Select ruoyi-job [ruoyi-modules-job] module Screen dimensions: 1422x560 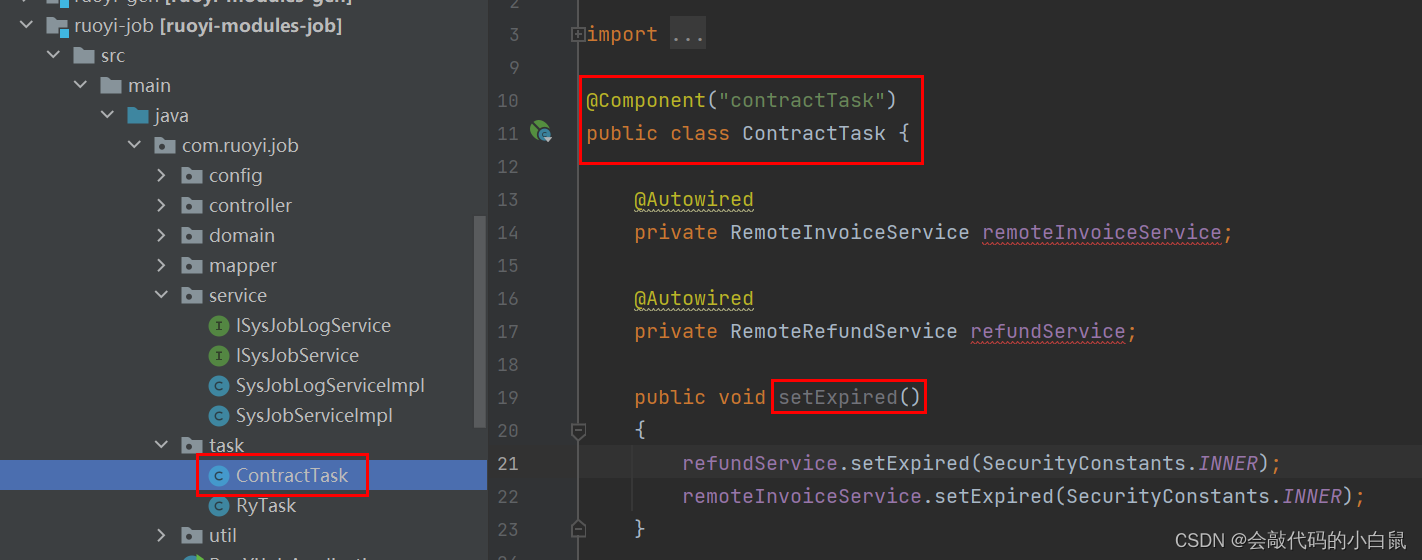tap(208, 26)
